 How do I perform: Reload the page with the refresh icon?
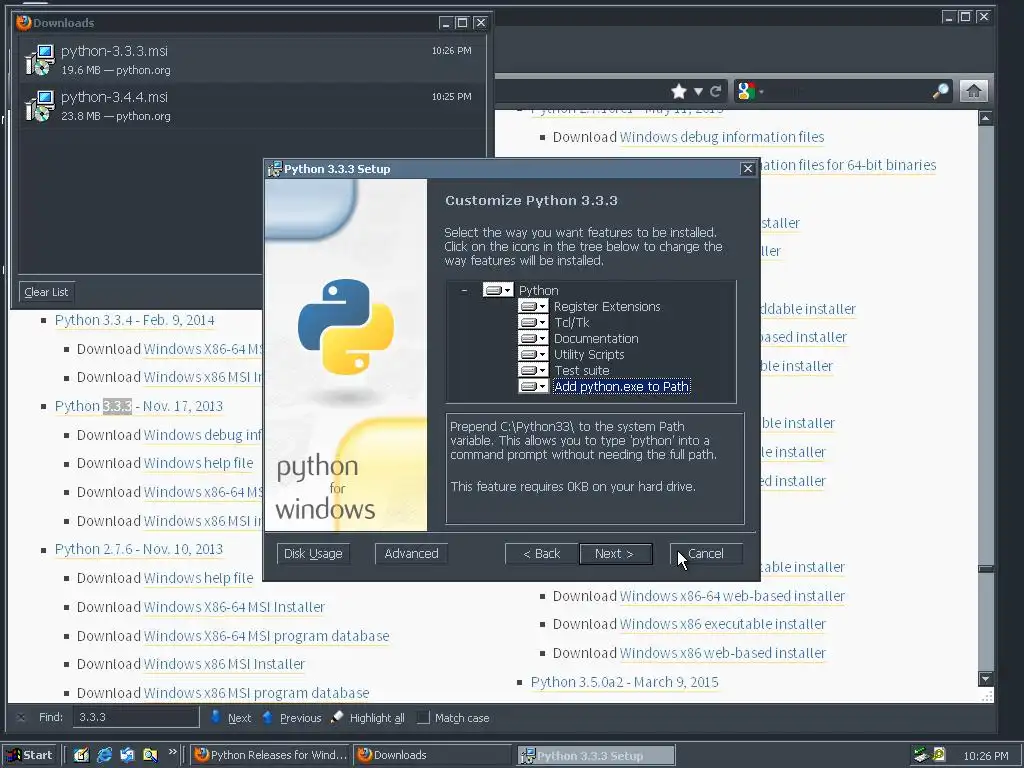coord(716,91)
